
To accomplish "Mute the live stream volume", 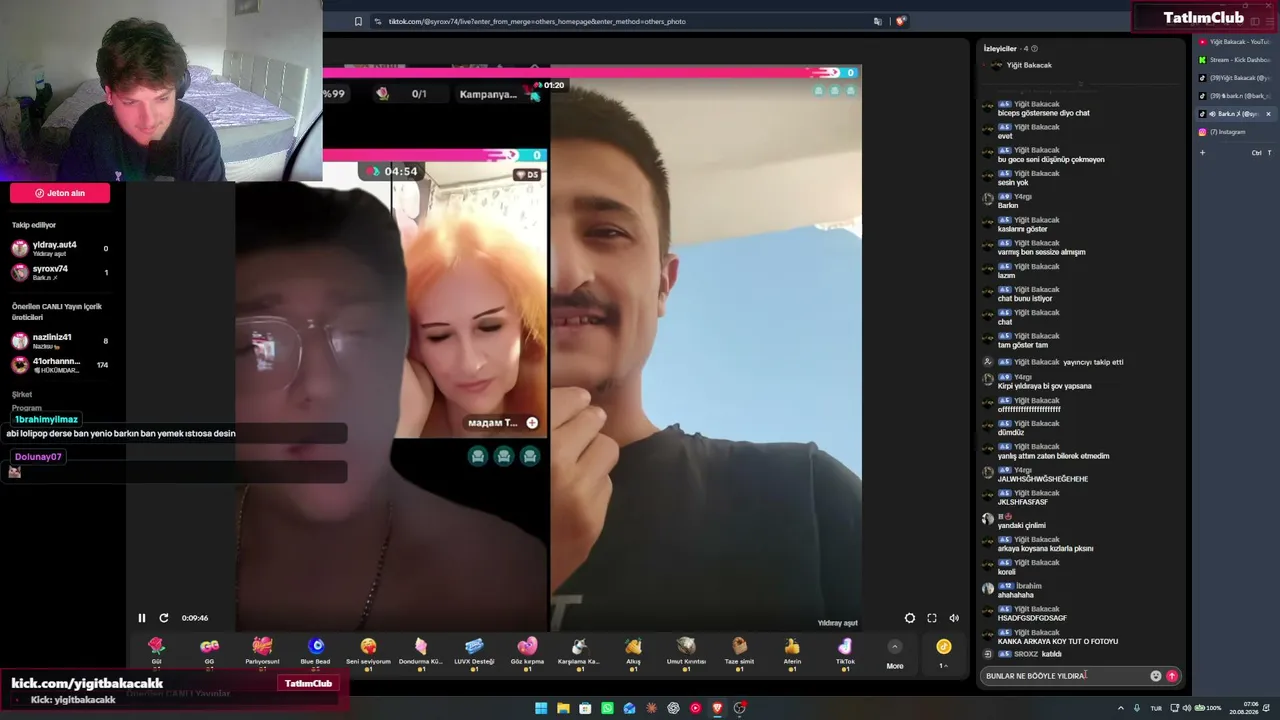I will (x=954, y=618).
